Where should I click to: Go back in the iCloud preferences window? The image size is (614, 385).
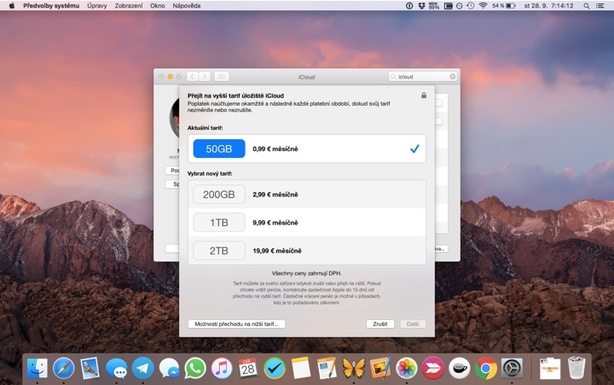pos(192,76)
